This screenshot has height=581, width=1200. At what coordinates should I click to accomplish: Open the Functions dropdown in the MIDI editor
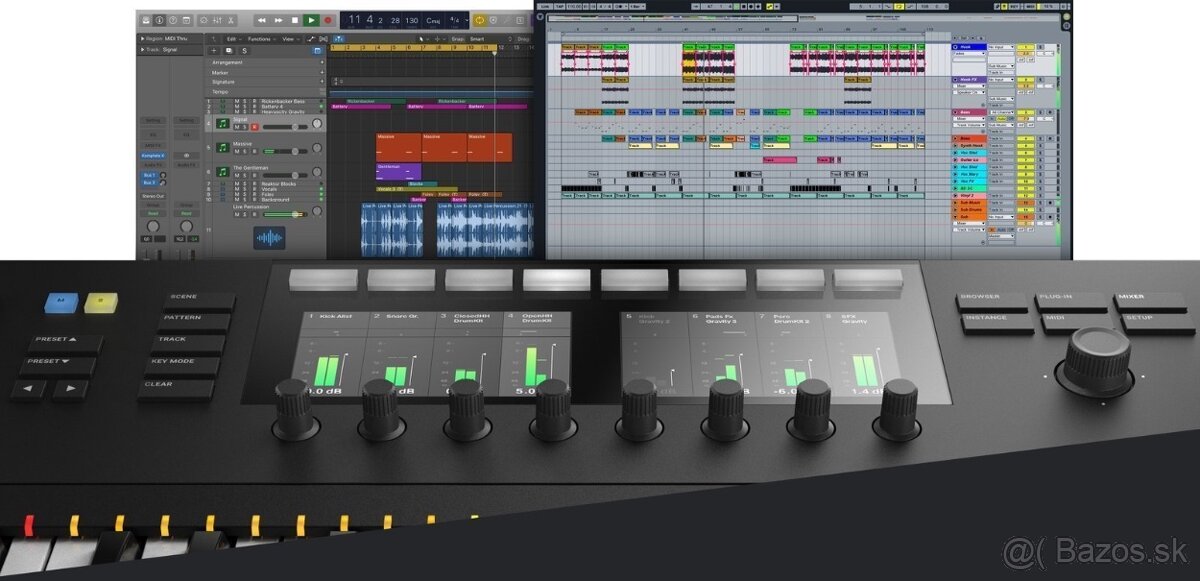[x=260, y=38]
